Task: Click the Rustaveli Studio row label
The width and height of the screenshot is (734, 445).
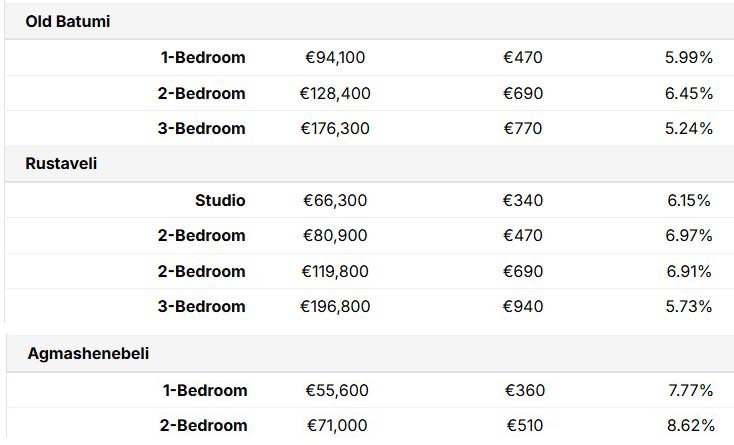Action: pyautogui.click(x=220, y=200)
